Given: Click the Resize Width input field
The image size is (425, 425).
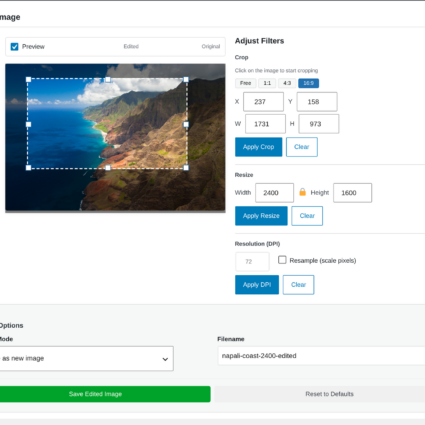Looking at the screenshot, I should pos(274,193).
